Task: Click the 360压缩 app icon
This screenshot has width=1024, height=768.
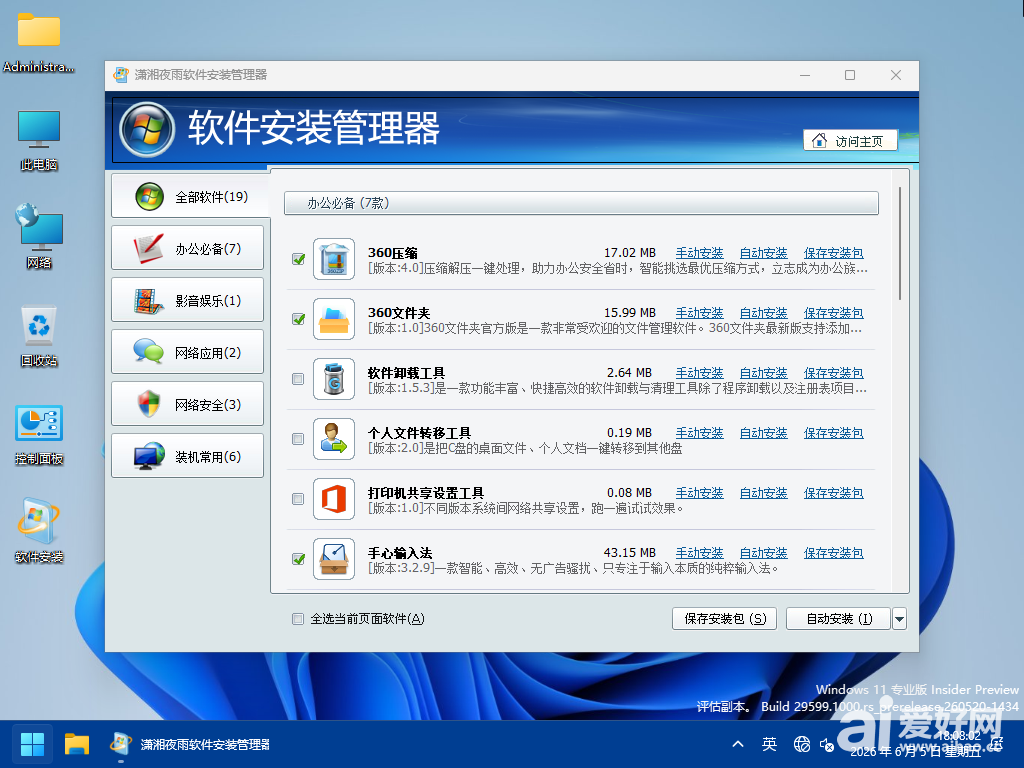Action: coord(334,259)
